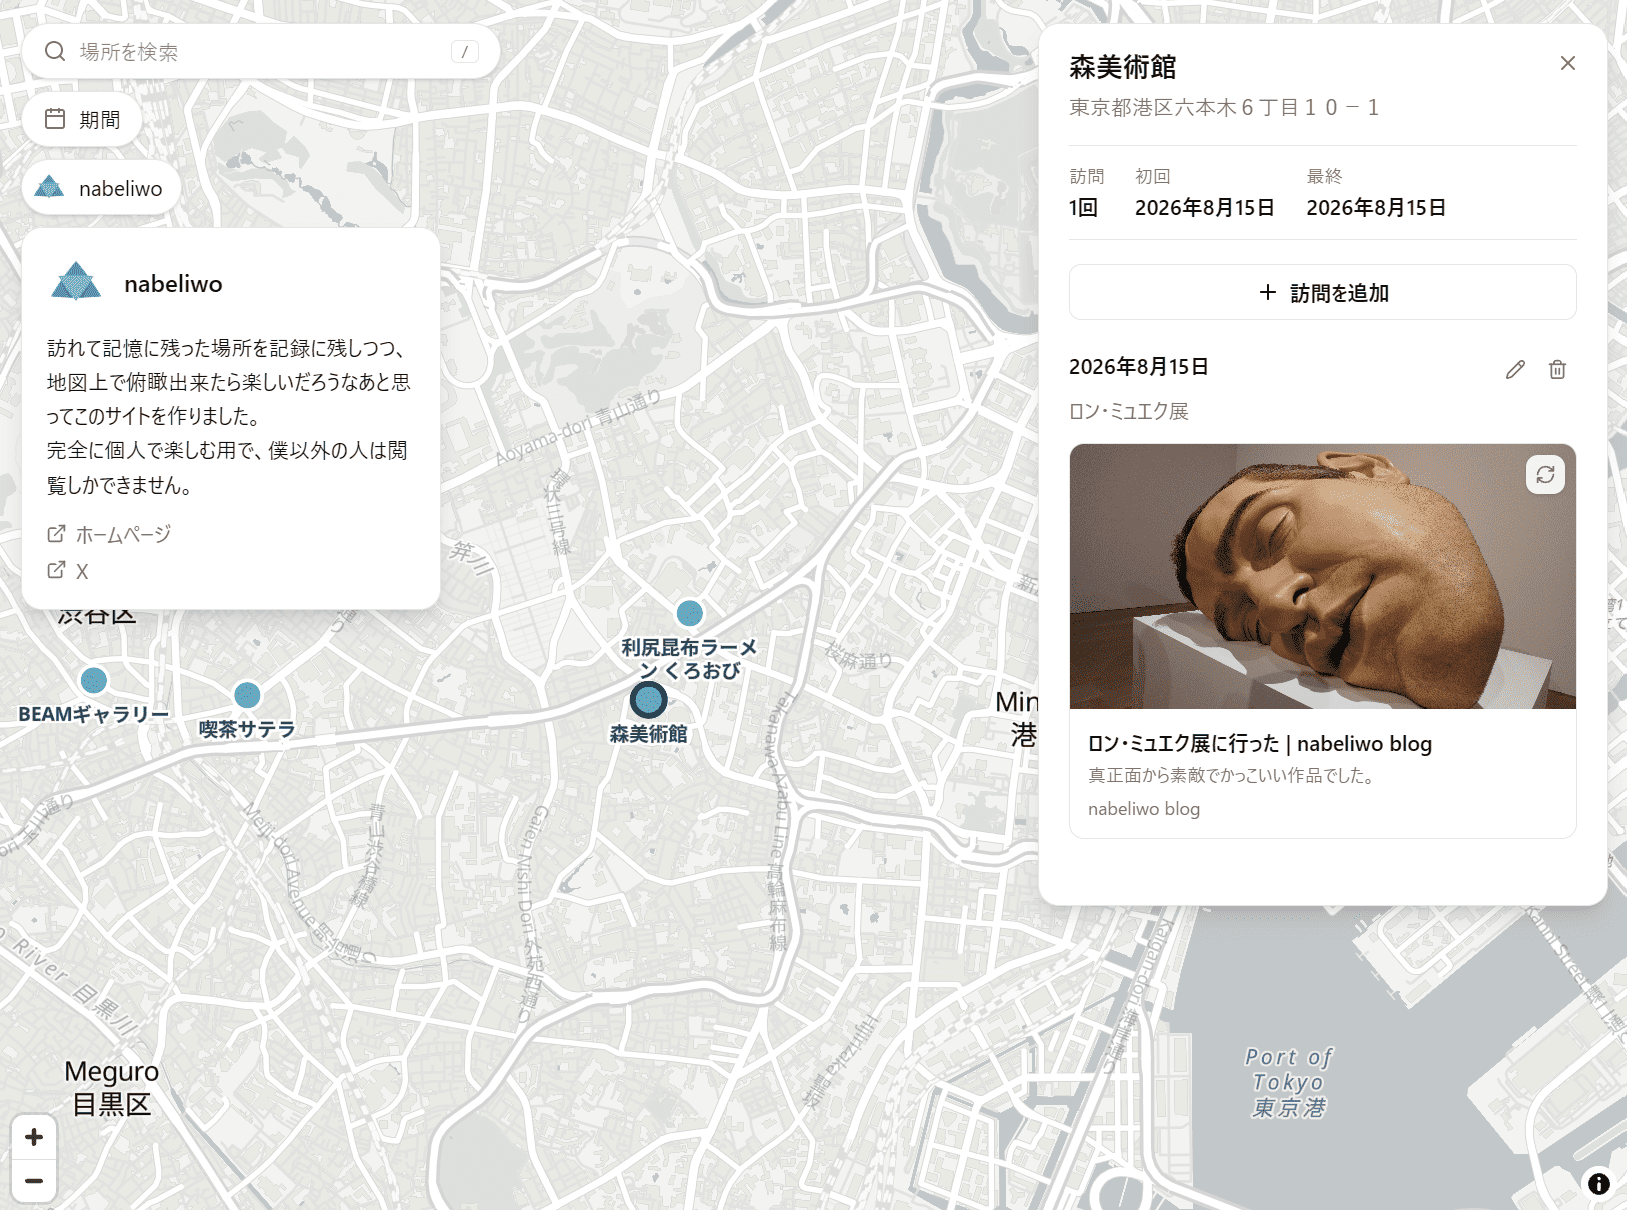
Task: Open map attribution info icon
Action: click(x=1599, y=1183)
